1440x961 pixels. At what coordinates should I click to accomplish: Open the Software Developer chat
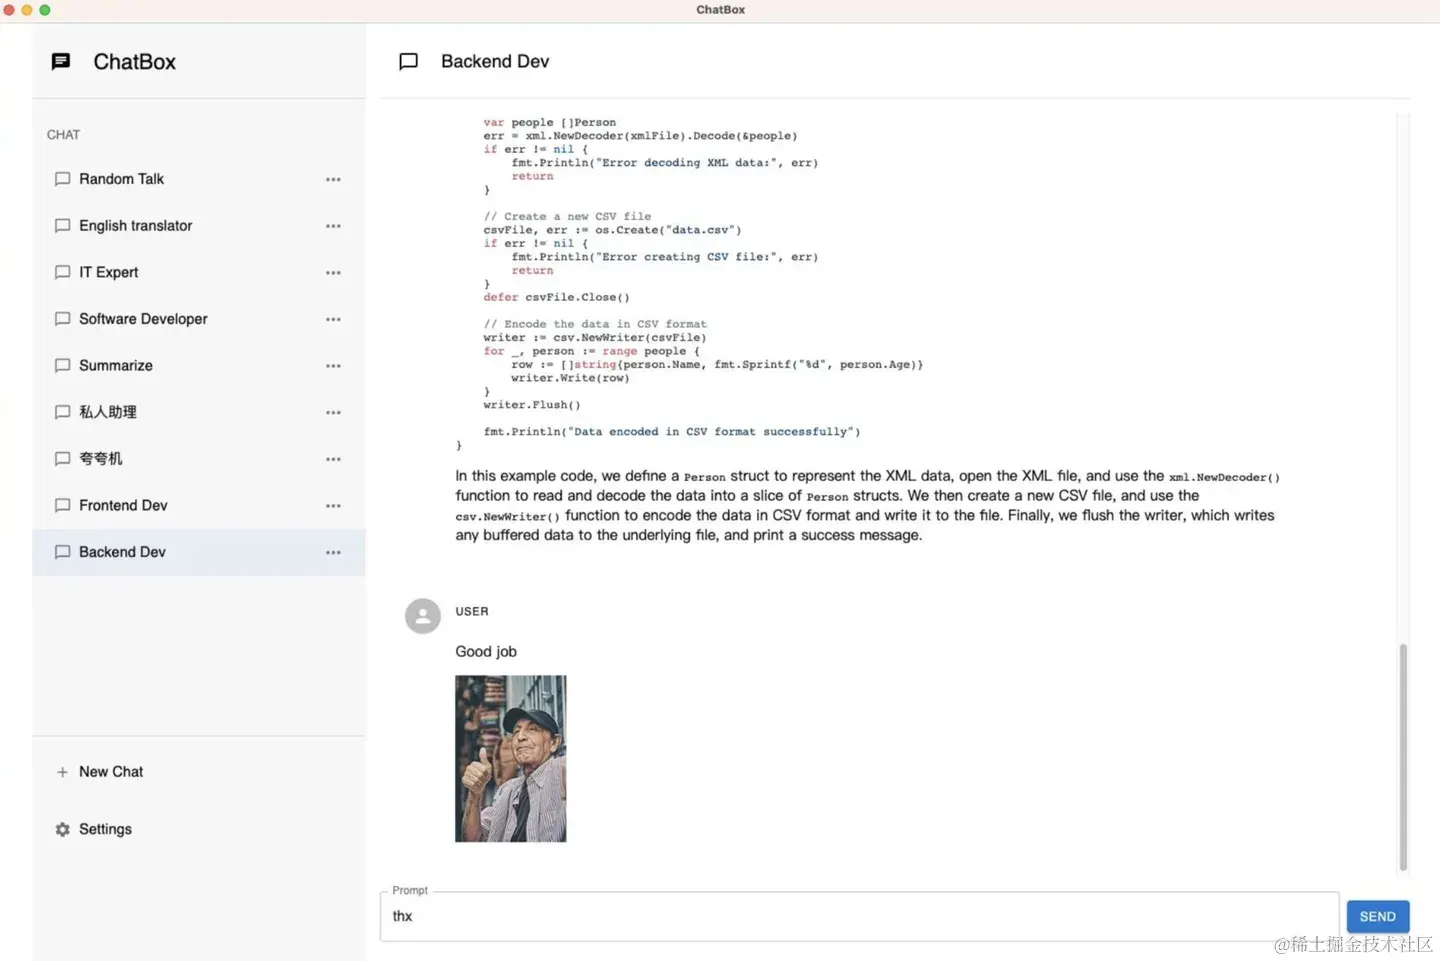pyautogui.click(x=198, y=319)
